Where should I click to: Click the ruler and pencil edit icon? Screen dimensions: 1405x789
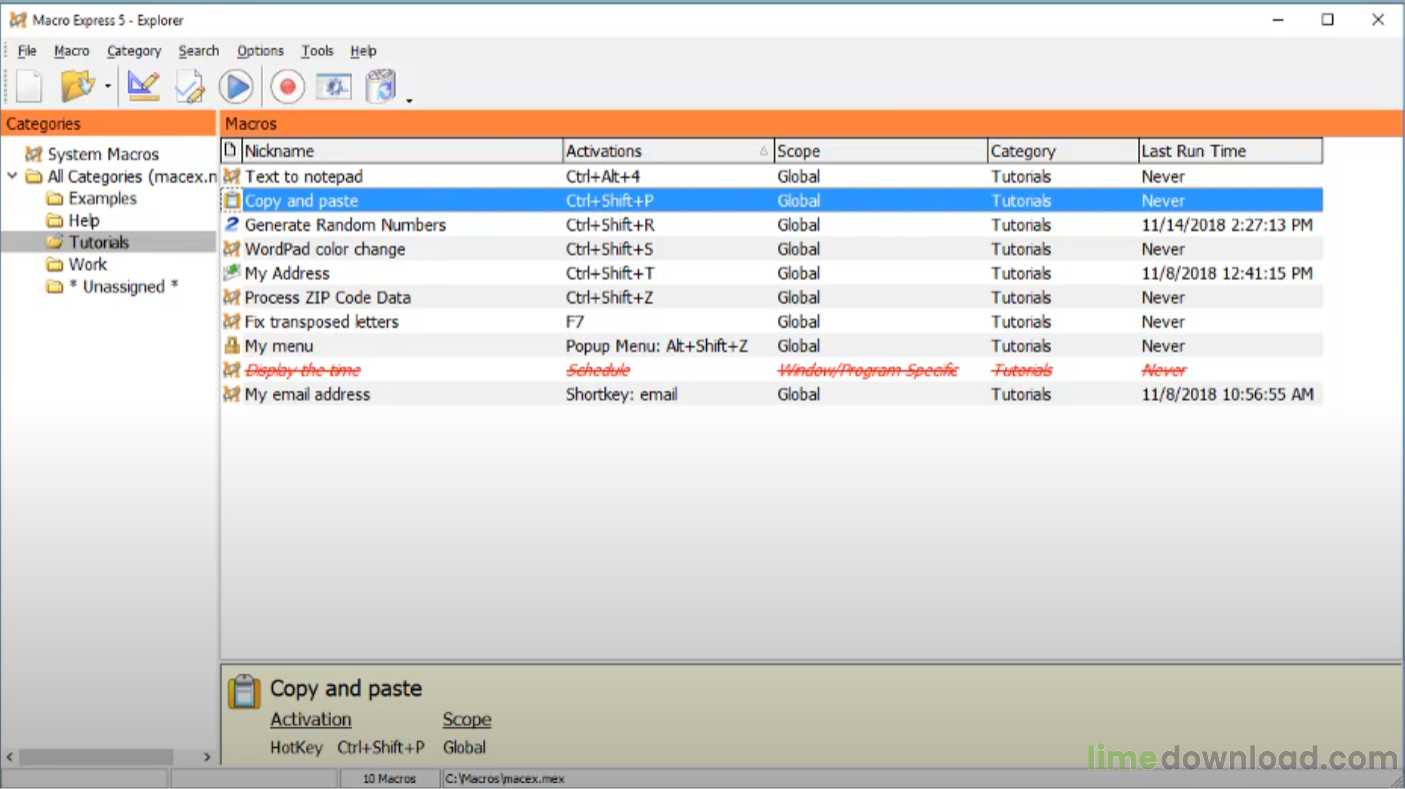tap(144, 87)
